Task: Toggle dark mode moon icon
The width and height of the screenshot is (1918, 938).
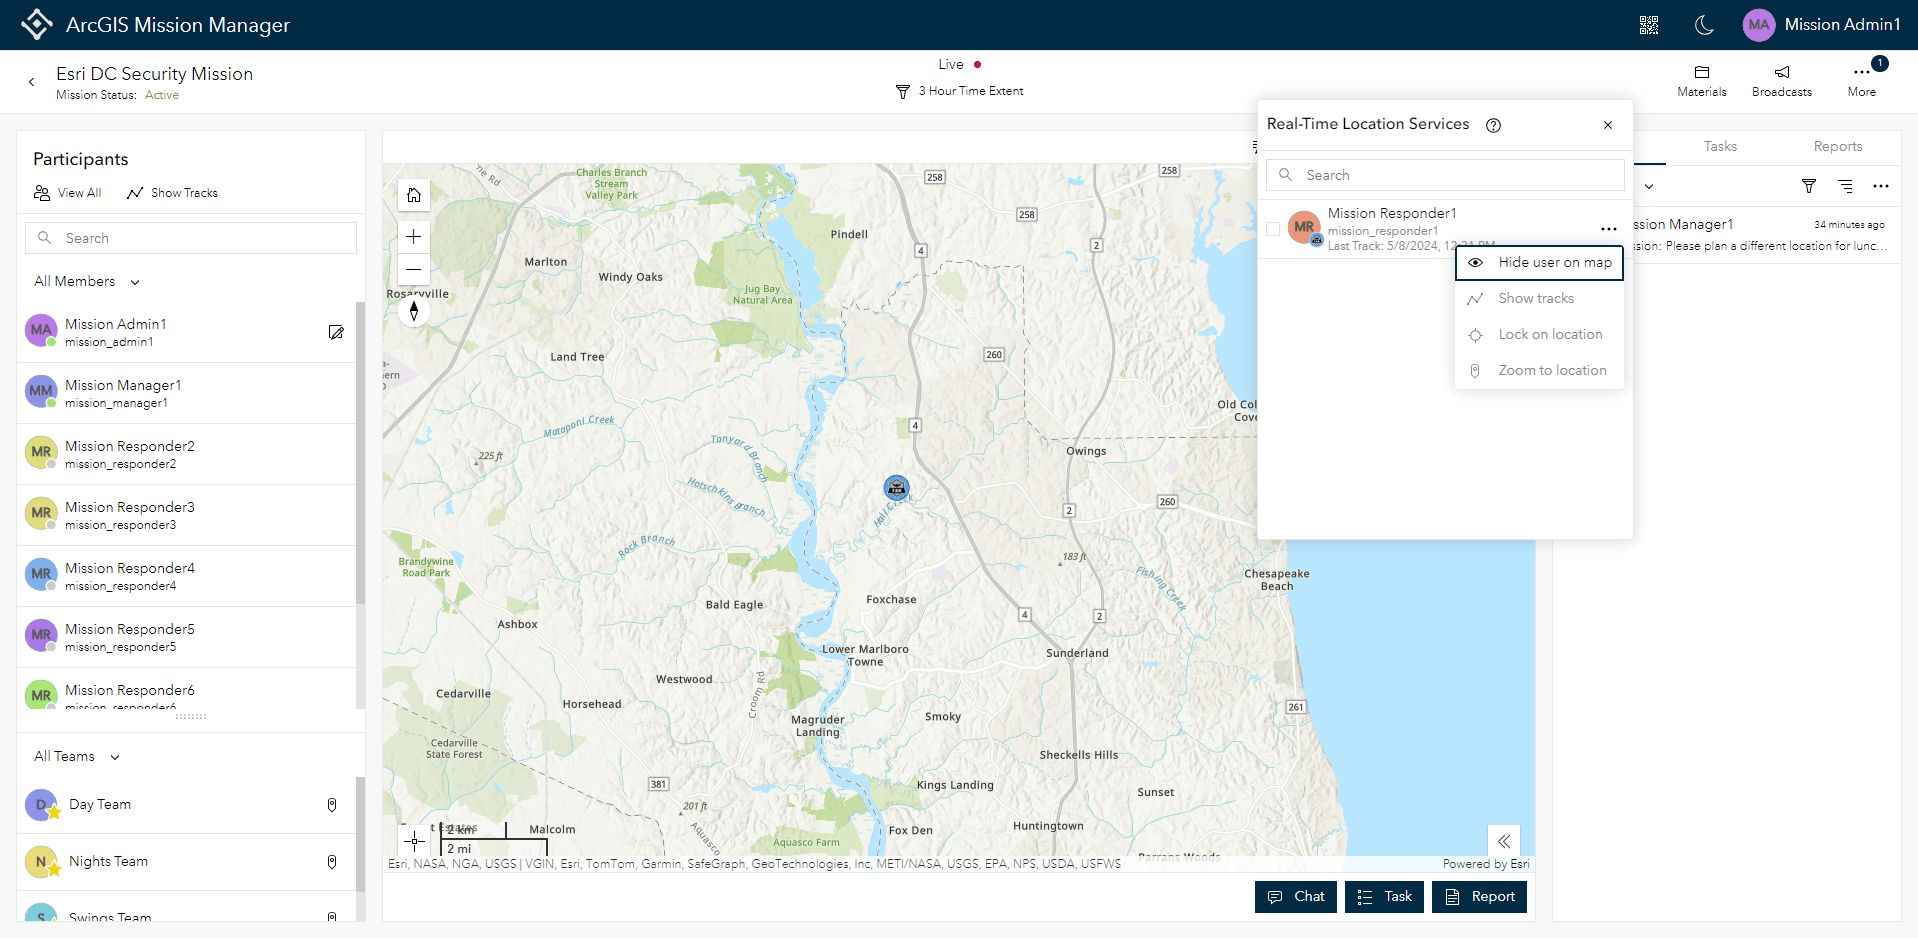Action: click(1705, 25)
